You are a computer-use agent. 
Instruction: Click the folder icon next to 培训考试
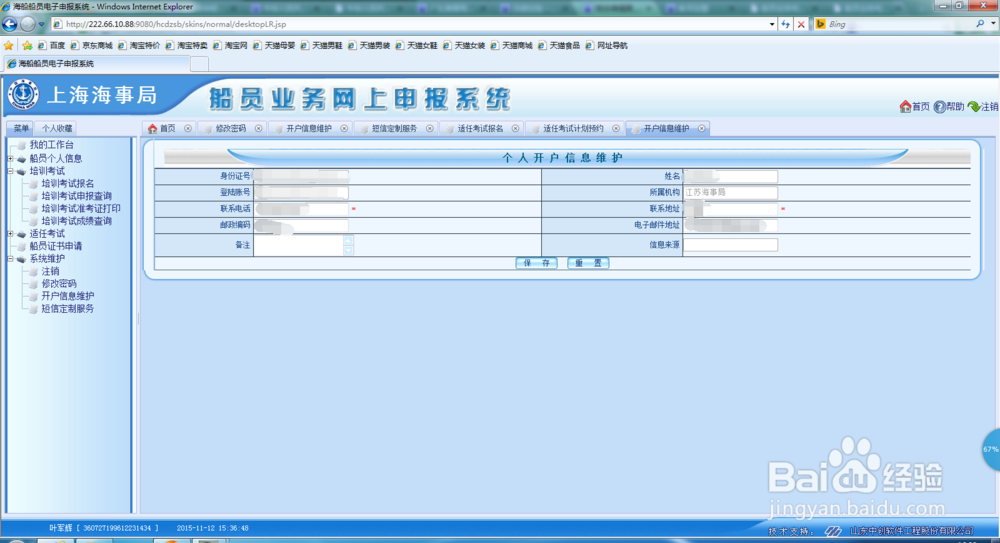tap(22, 171)
